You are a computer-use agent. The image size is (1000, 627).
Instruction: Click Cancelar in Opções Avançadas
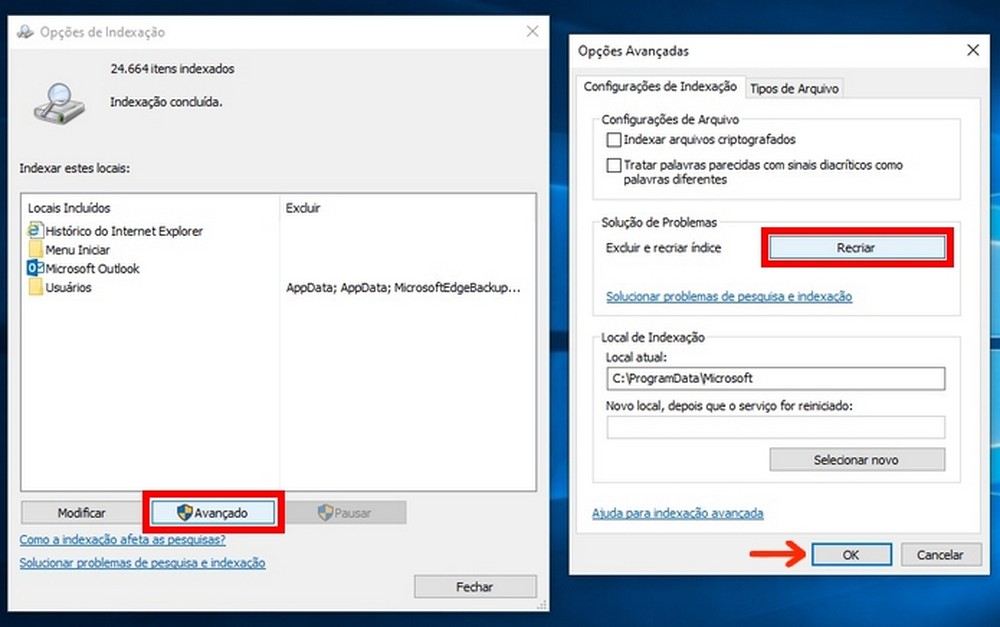(x=940, y=555)
